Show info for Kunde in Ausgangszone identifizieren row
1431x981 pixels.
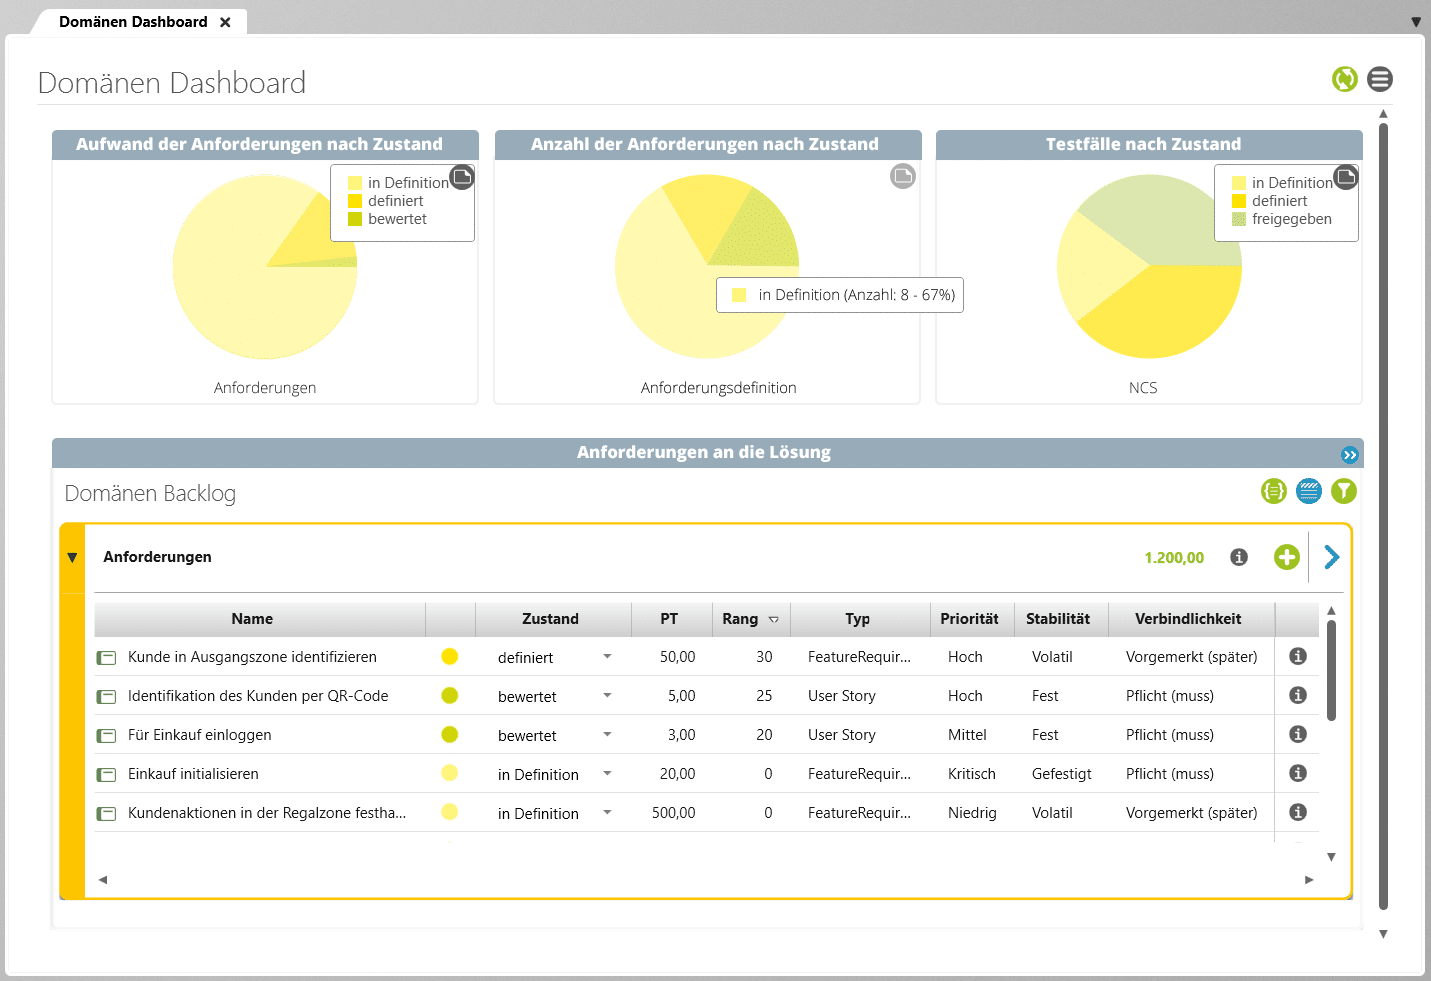click(x=1298, y=656)
